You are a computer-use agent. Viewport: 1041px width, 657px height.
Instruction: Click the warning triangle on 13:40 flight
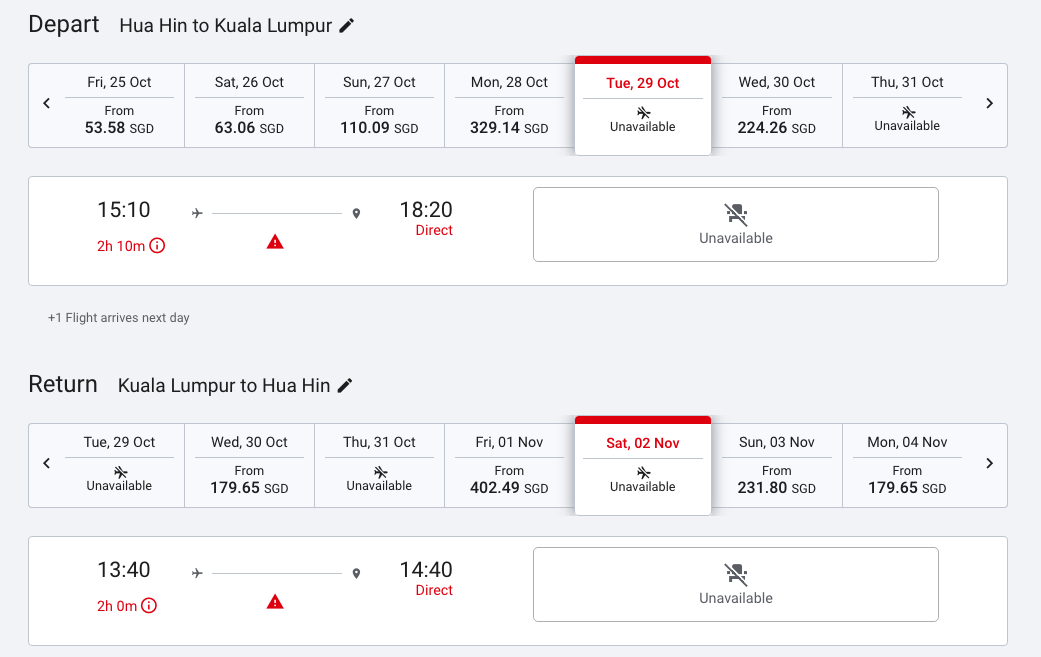pyautogui.click(x=275, y=602)
